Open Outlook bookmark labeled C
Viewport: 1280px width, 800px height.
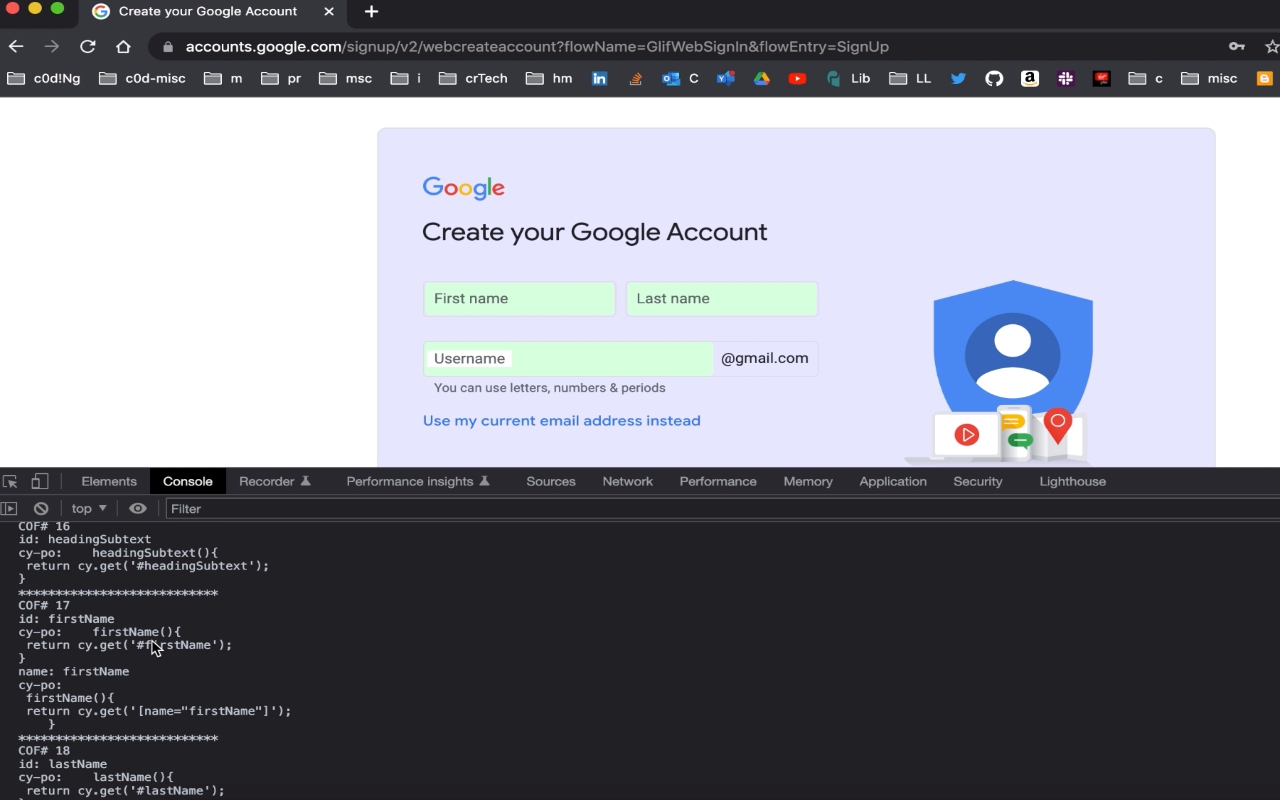681,78
